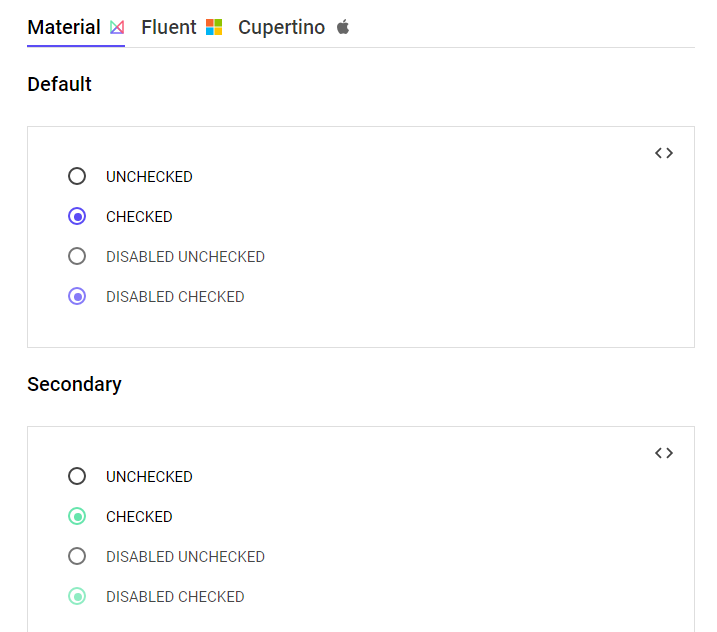Click Disabled Unchecked radio in Default
This screenshot has width=717, height=632.
pos(77,257)
